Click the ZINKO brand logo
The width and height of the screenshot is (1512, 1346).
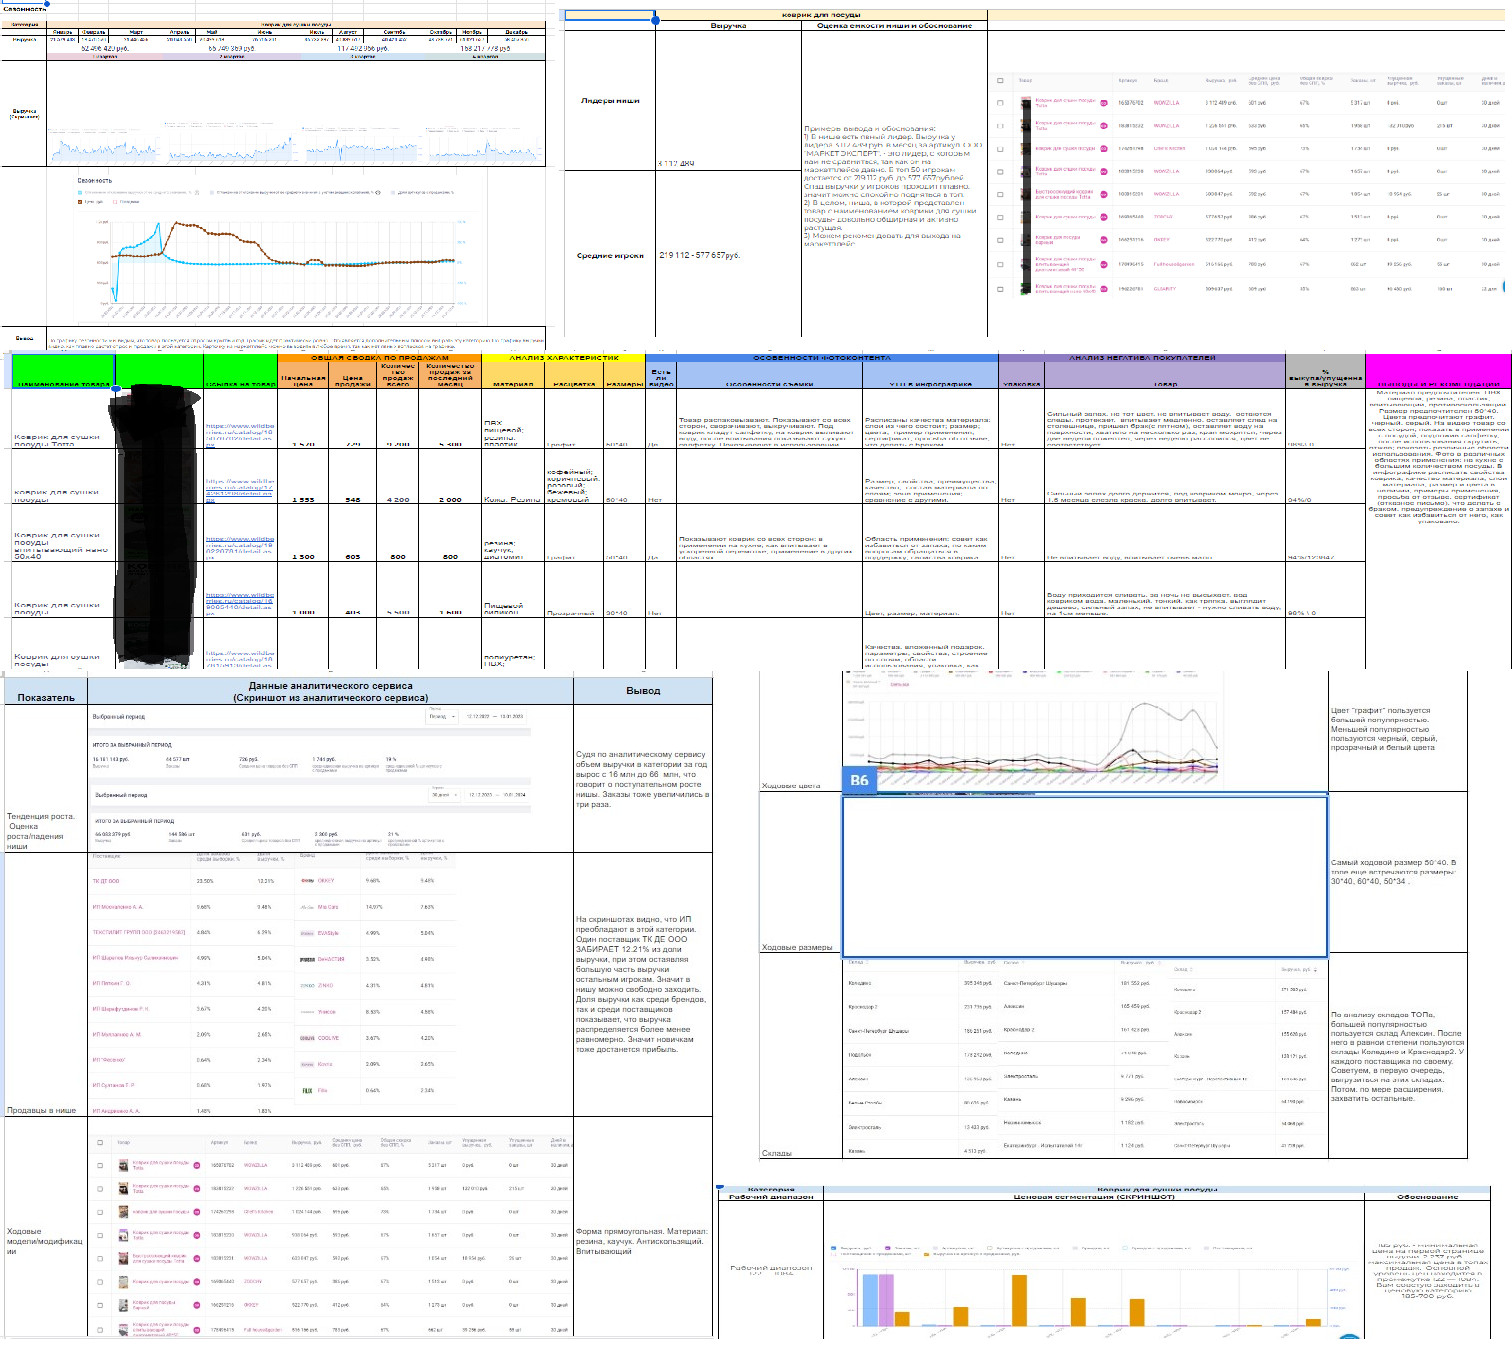coord(307,985)
